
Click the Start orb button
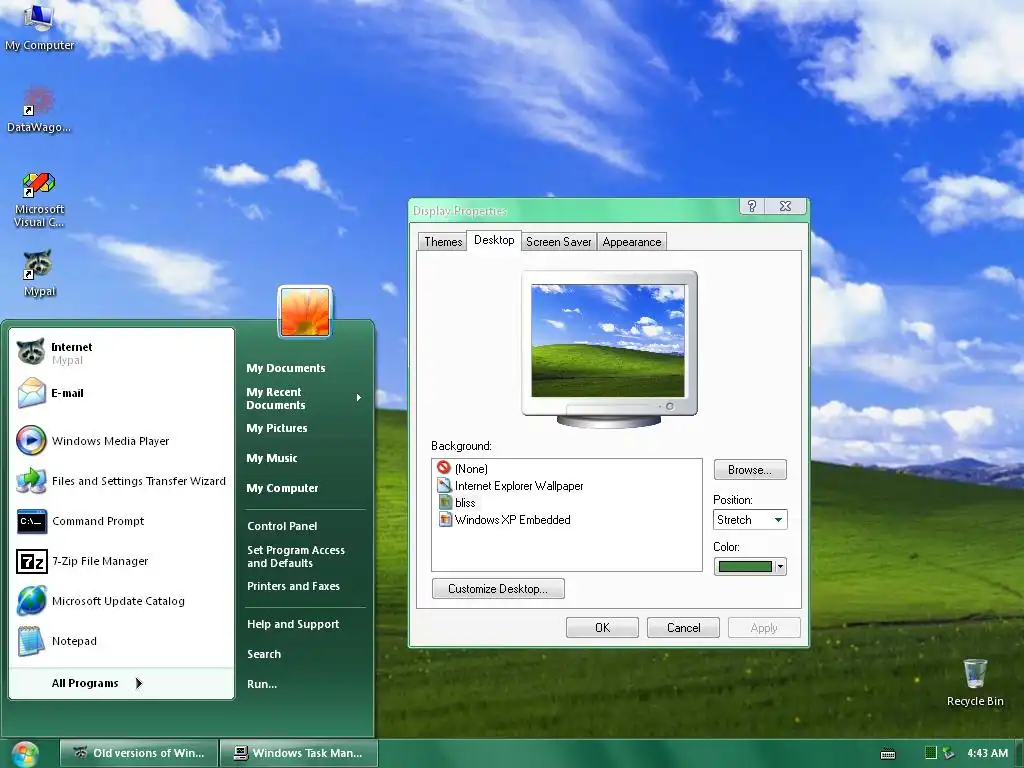pyautogui.click(x=25, y=754)
